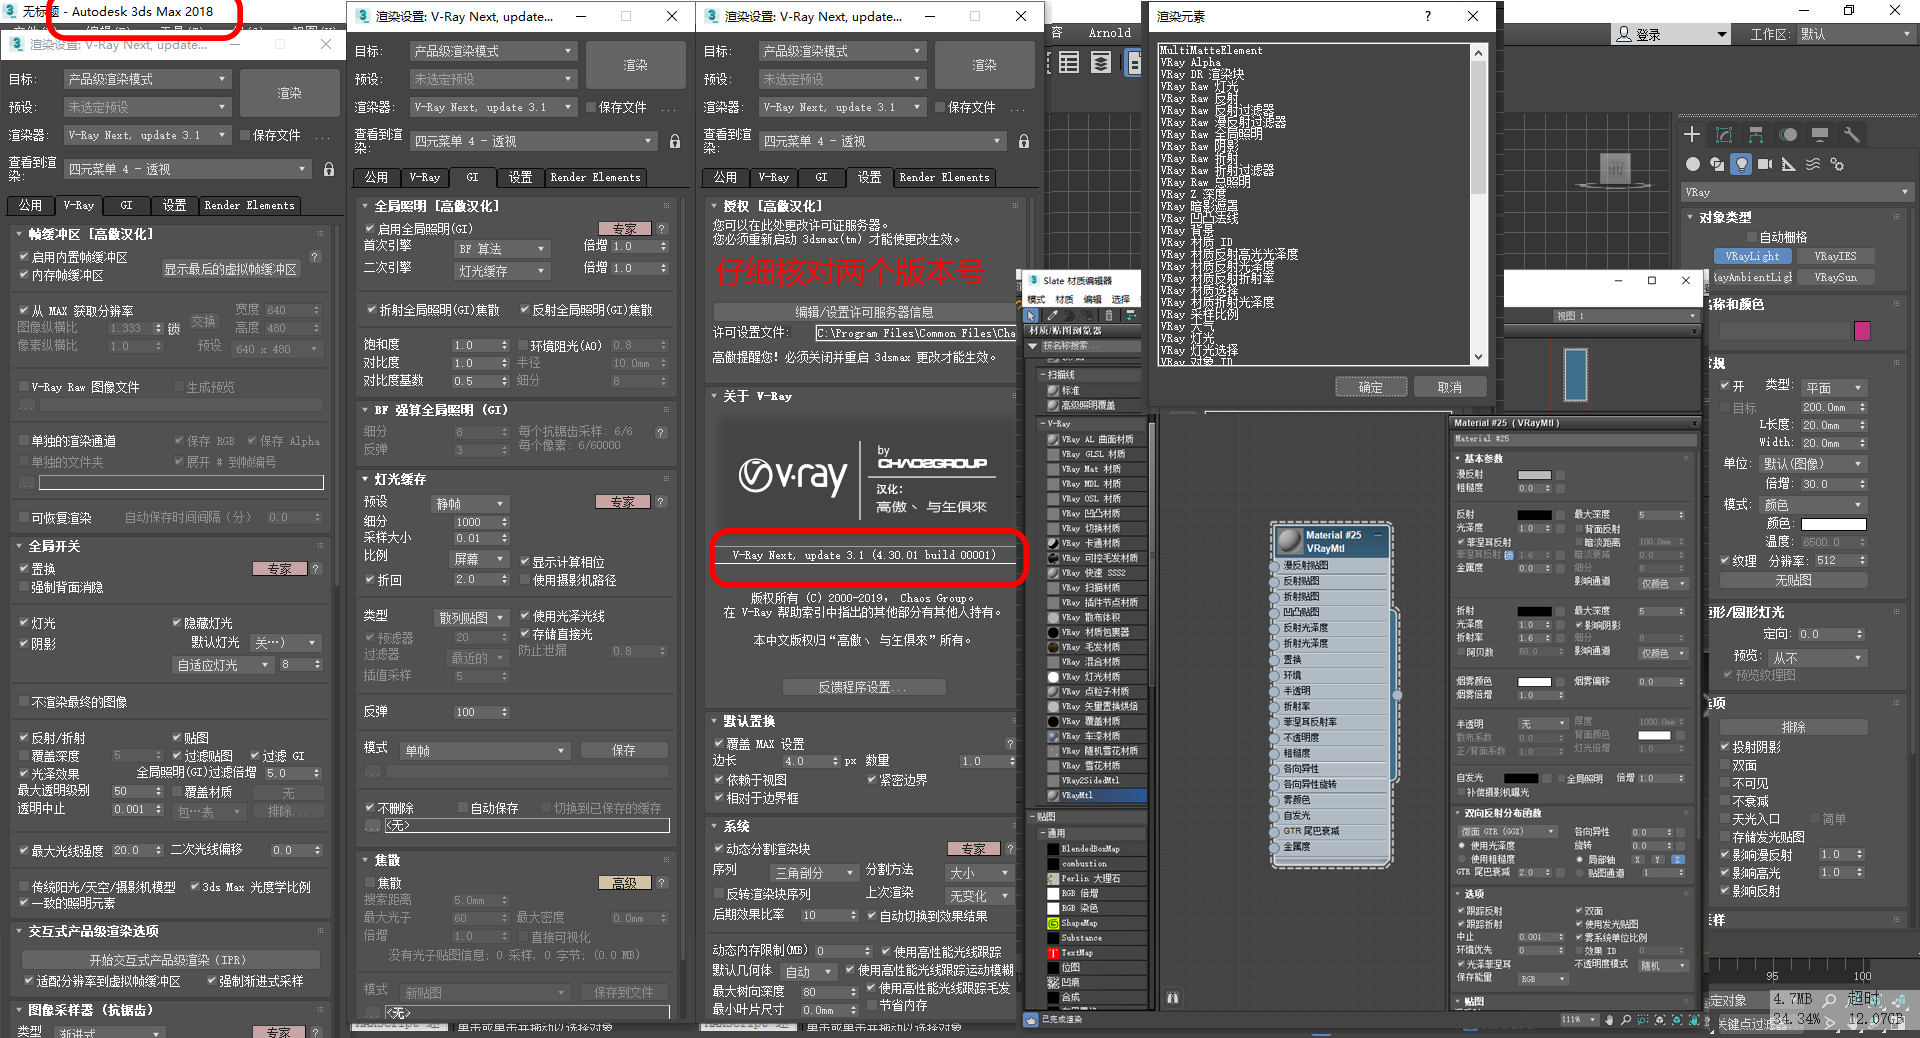Switch to GI tab in middle render setup
This screenshot has height=1038, width=1920.
point(472,177)
